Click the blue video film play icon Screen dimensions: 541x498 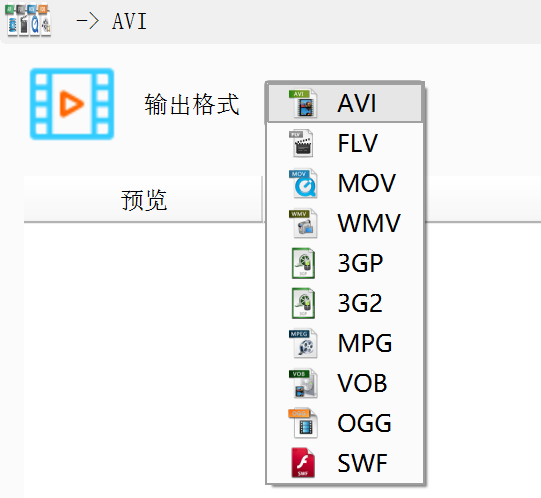[72, 104]
